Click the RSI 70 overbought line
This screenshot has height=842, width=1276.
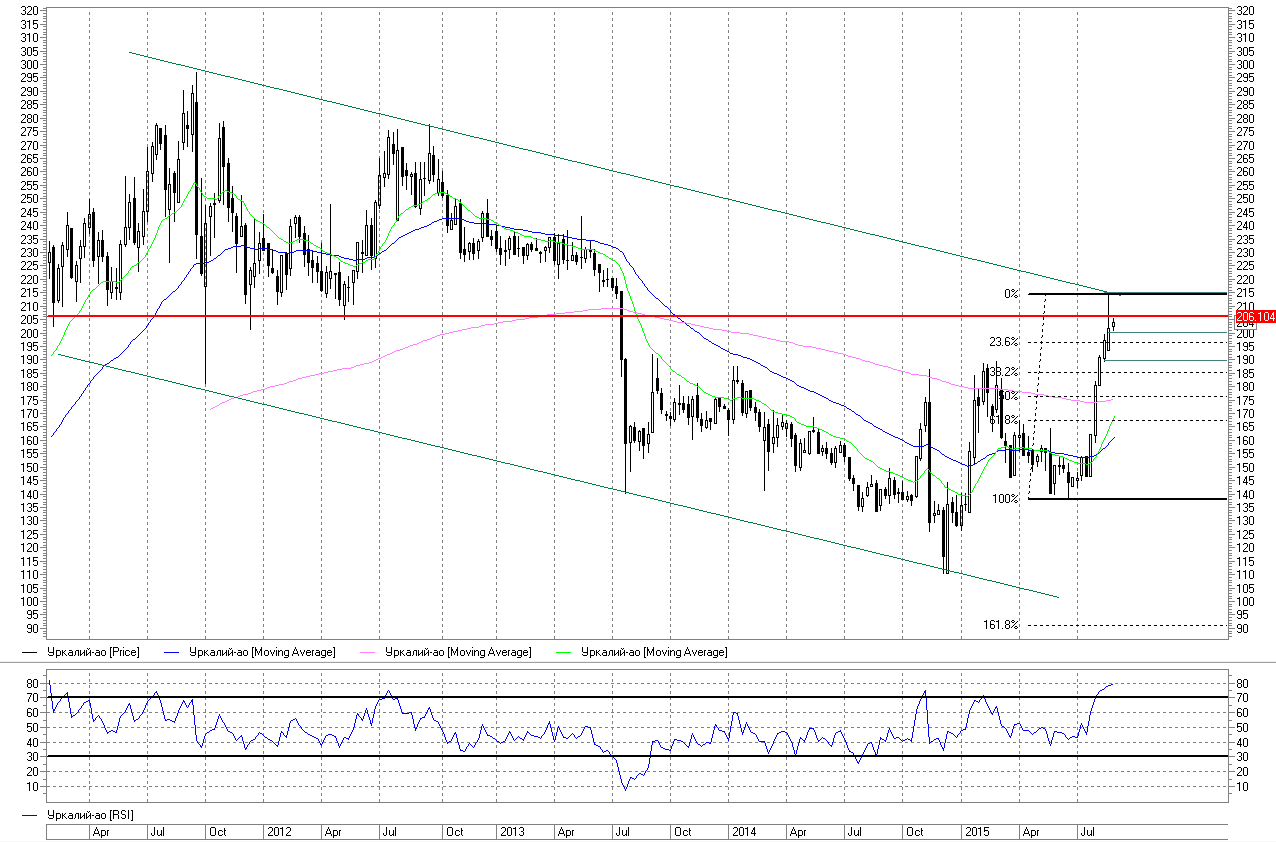(x=500, y=697)
